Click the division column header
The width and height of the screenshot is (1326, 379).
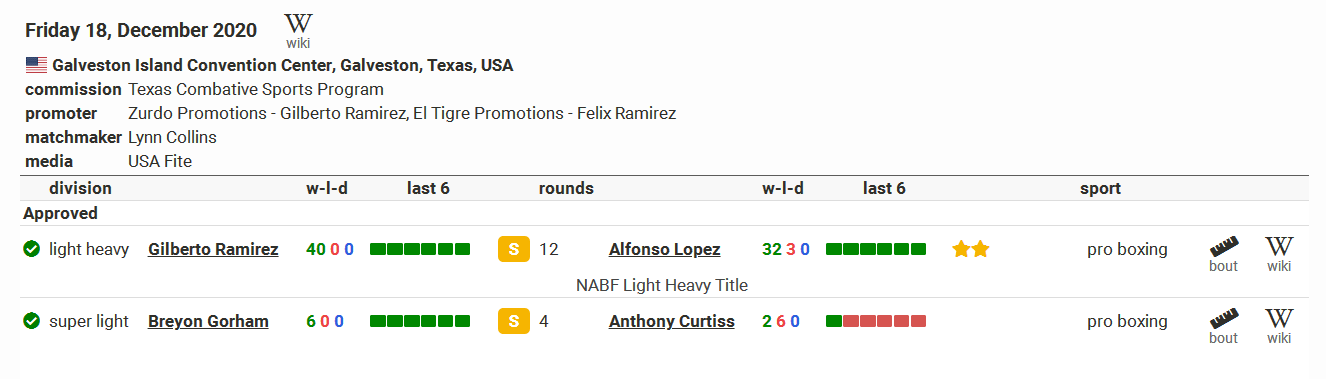(x=80, y=188)
